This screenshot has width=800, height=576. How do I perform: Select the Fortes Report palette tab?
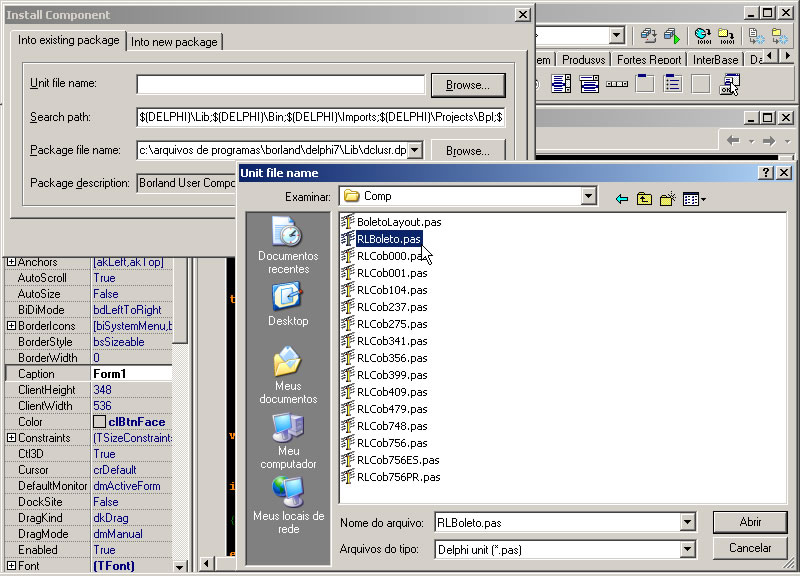650,59
